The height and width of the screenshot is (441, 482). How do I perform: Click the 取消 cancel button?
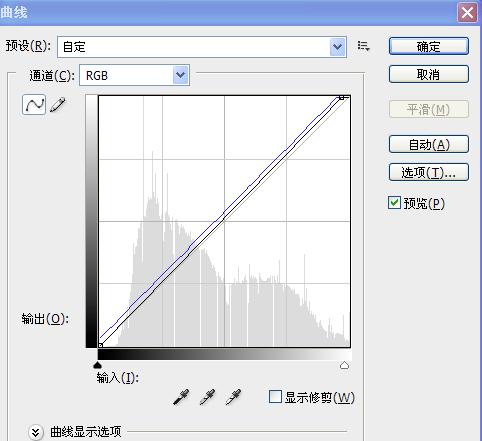pos(429,74)
